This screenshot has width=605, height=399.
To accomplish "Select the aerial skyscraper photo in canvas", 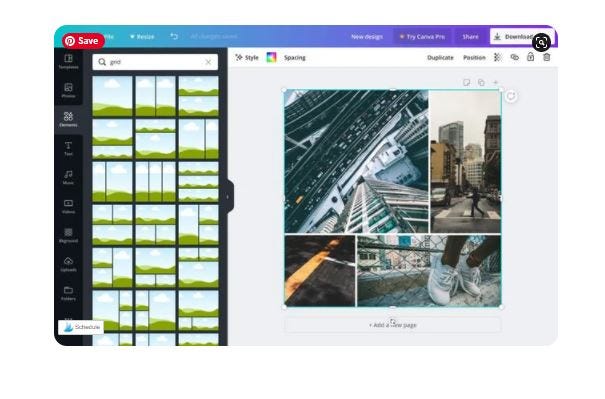I will click(356, 161).
